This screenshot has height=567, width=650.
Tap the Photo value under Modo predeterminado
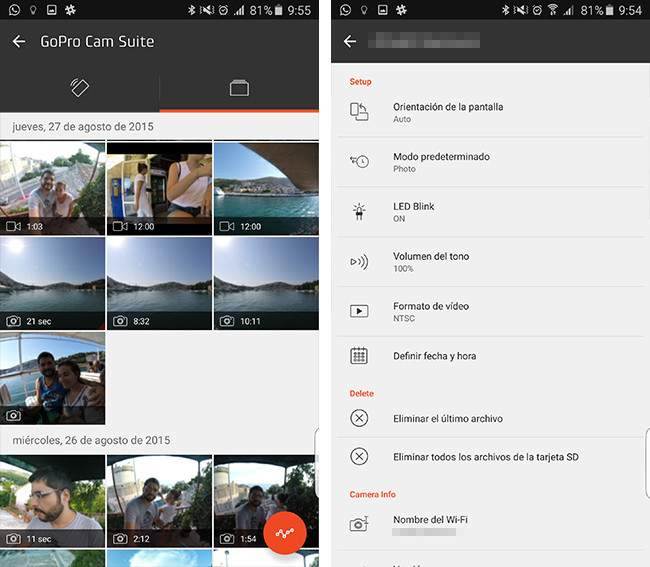404,169
